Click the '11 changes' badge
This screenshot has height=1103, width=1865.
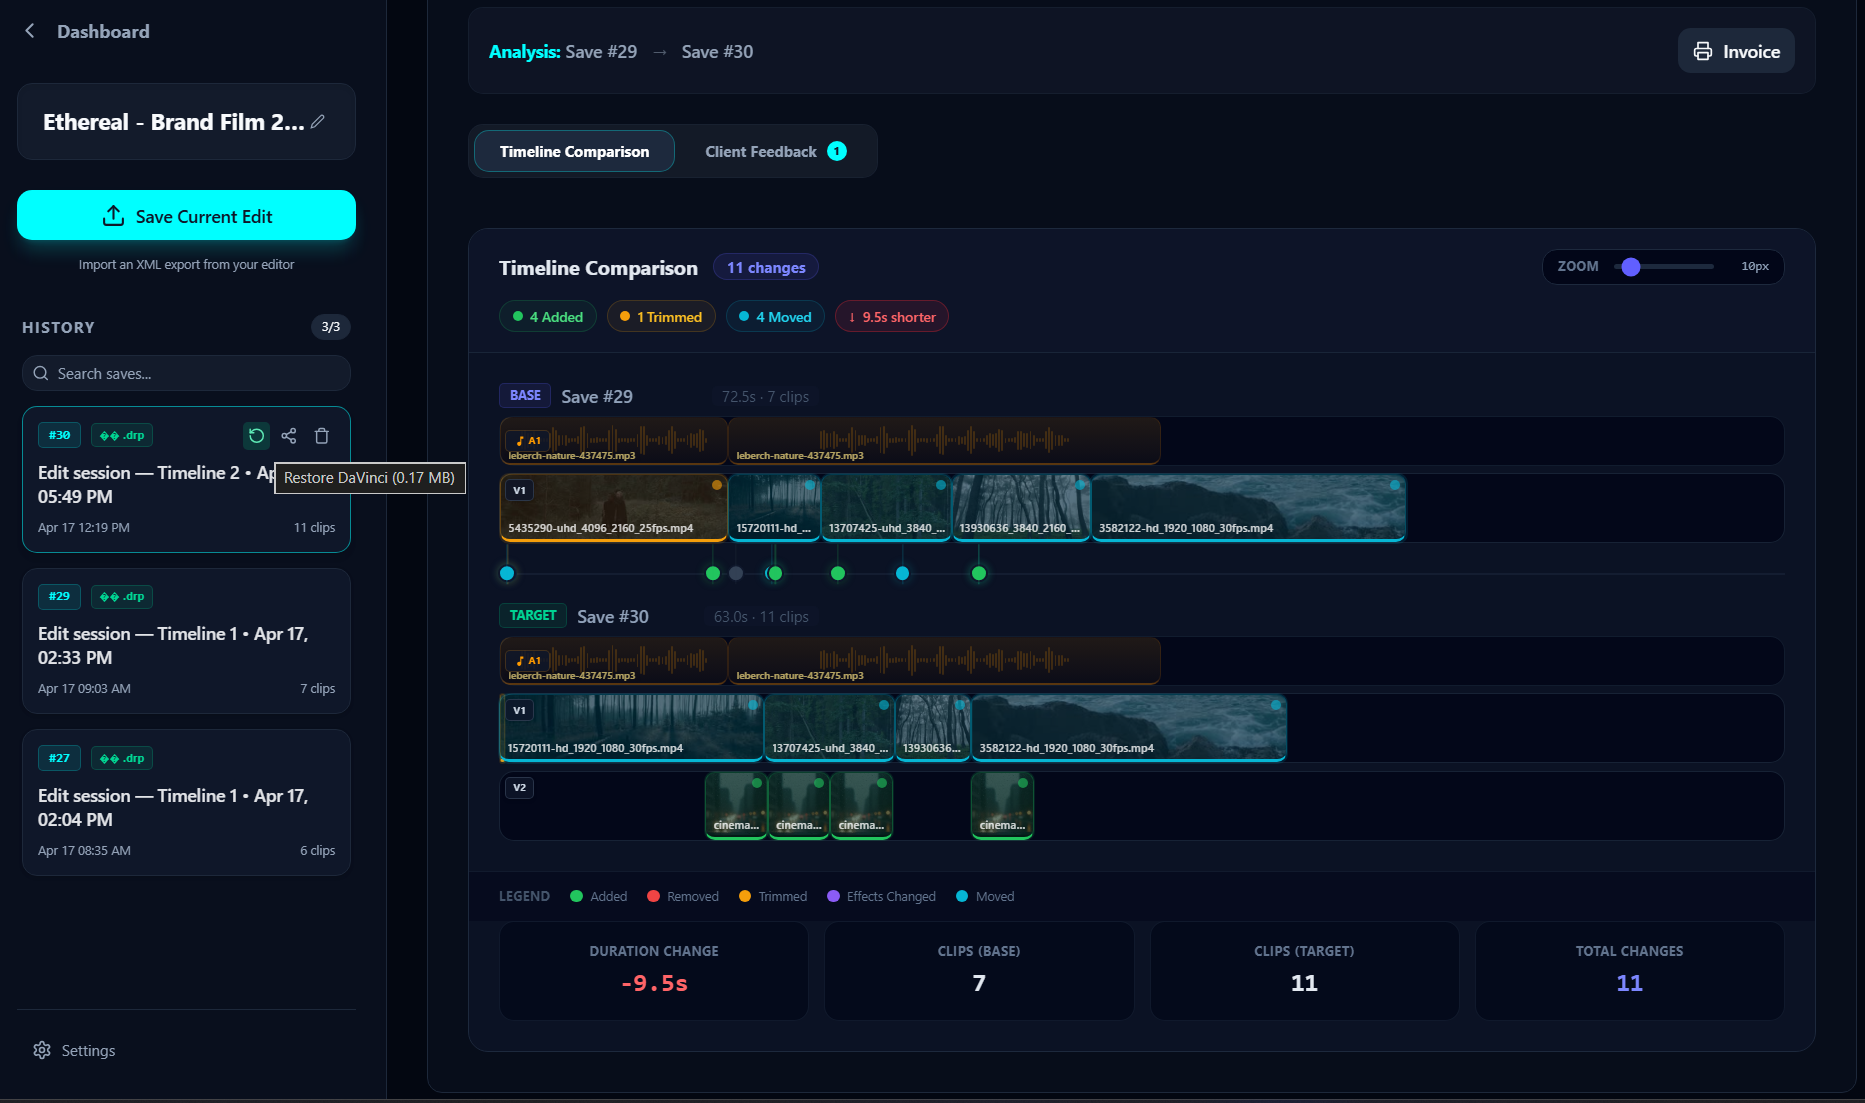coord(766,267)
